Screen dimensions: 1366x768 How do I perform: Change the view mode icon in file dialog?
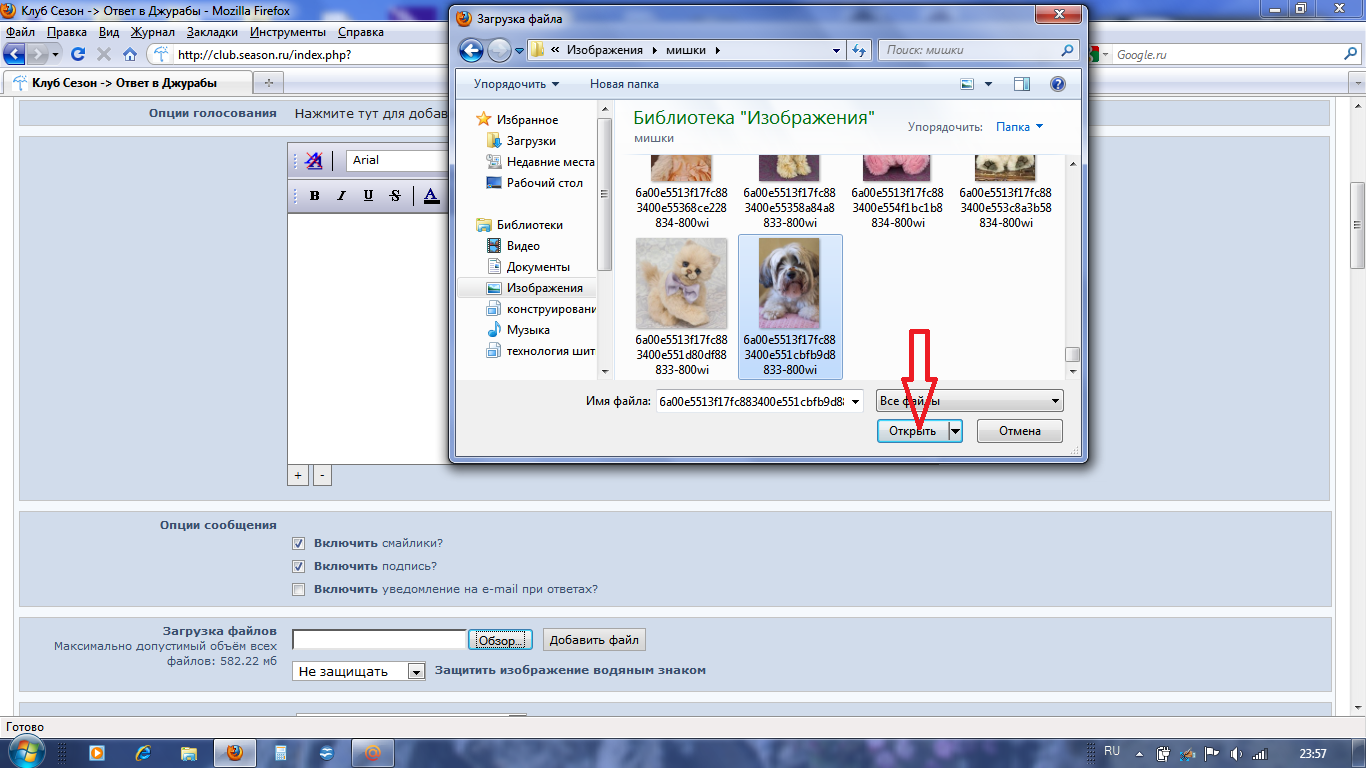click(967, 84)
